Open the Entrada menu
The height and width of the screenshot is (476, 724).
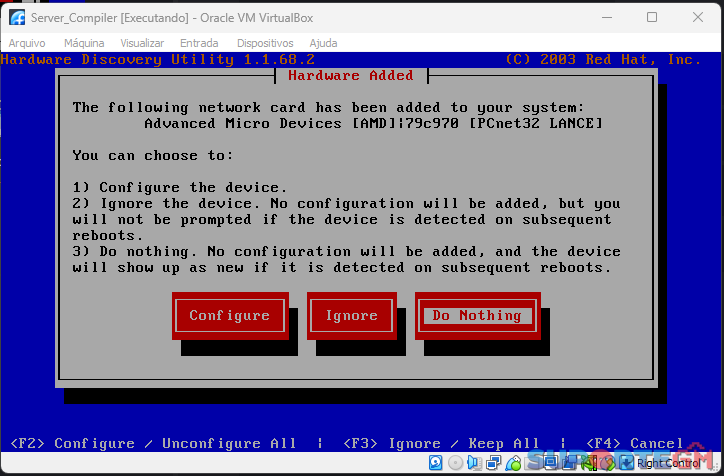coord(199,43)
